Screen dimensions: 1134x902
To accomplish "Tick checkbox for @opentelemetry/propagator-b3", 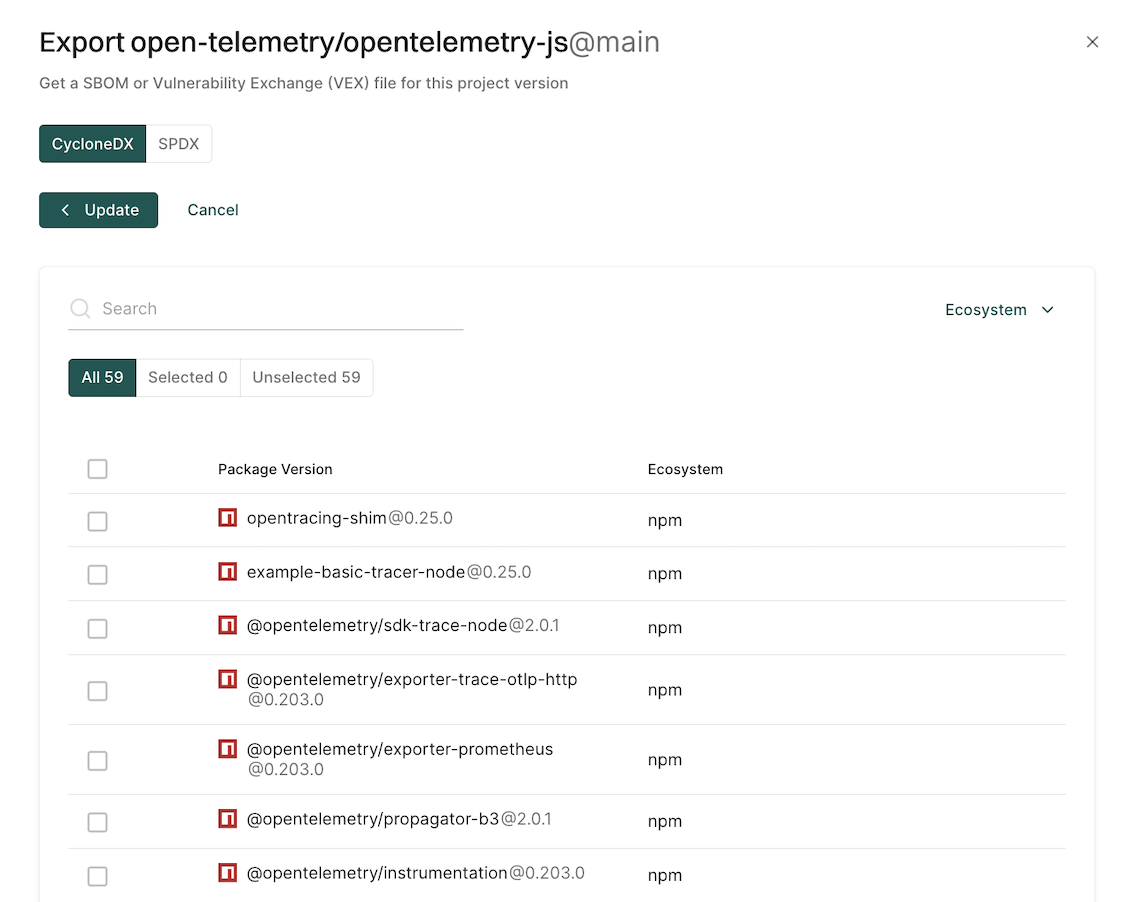I will point(97,822).
